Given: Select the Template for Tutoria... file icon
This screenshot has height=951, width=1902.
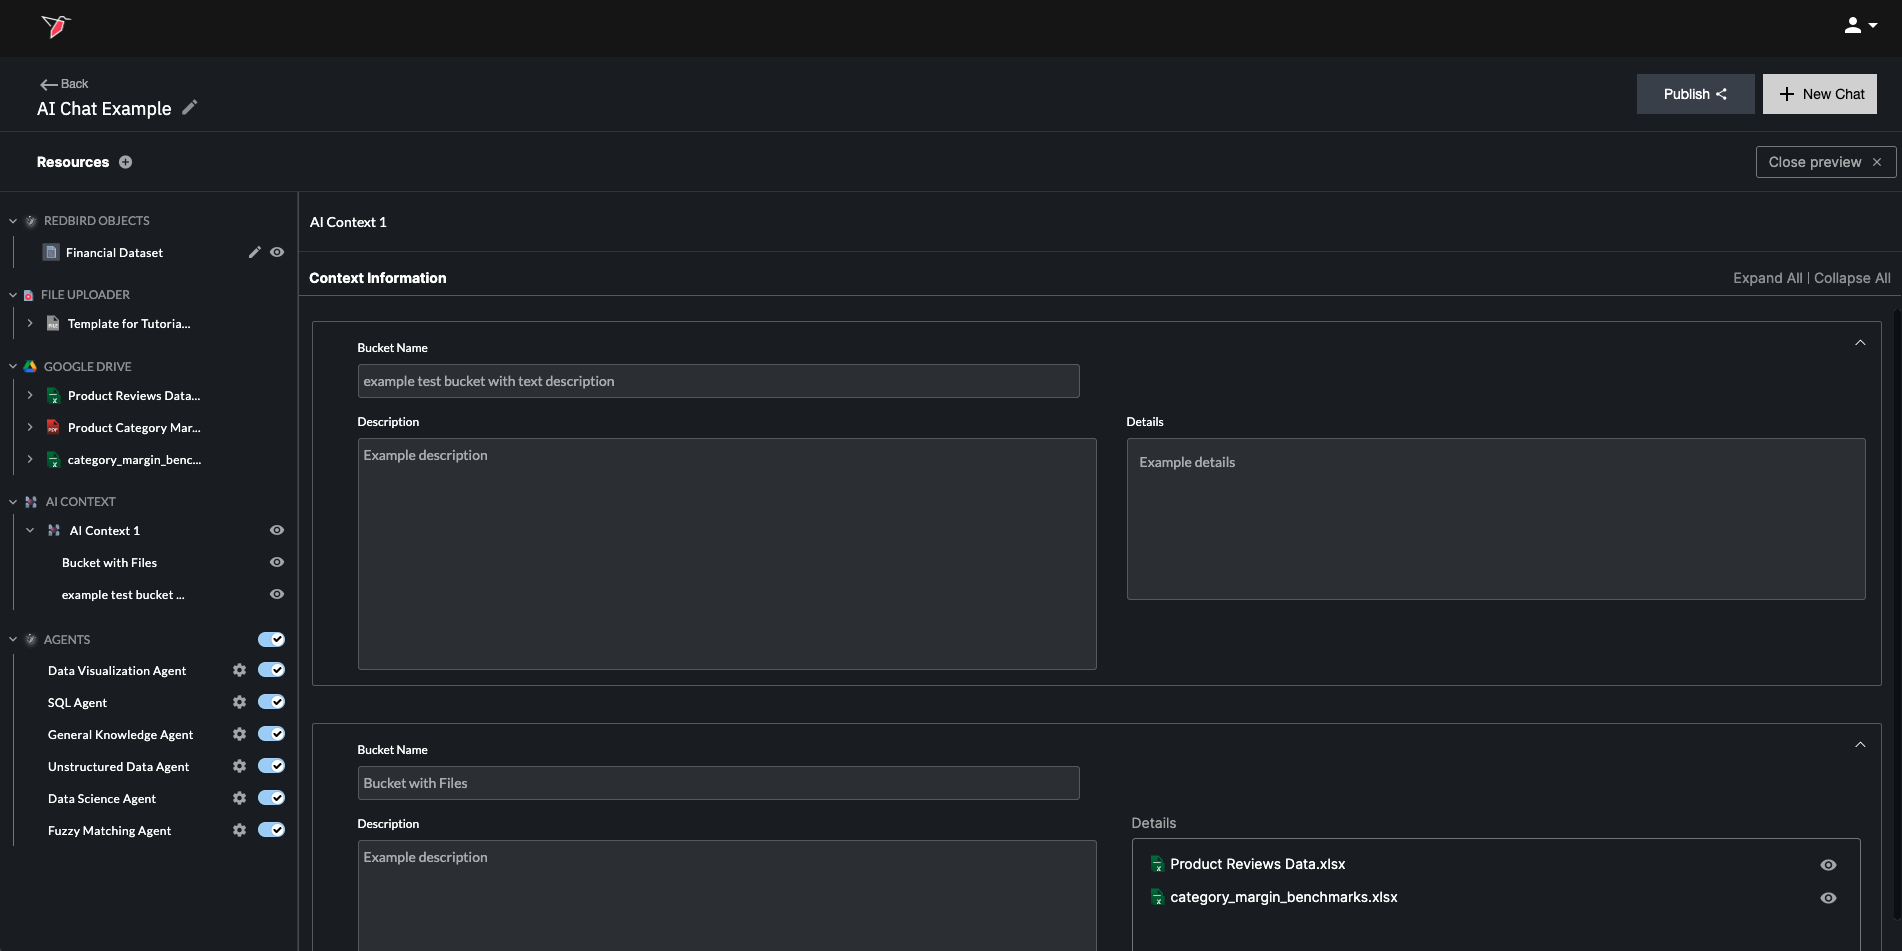Looking at the screenshot, I should click(53, 324).
